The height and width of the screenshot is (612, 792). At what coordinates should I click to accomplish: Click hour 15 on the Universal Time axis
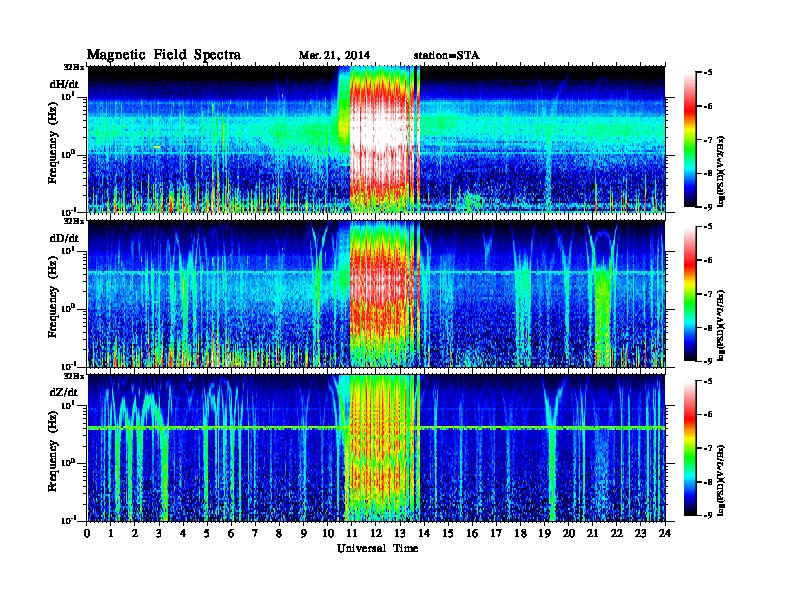[x=448, y=534]
